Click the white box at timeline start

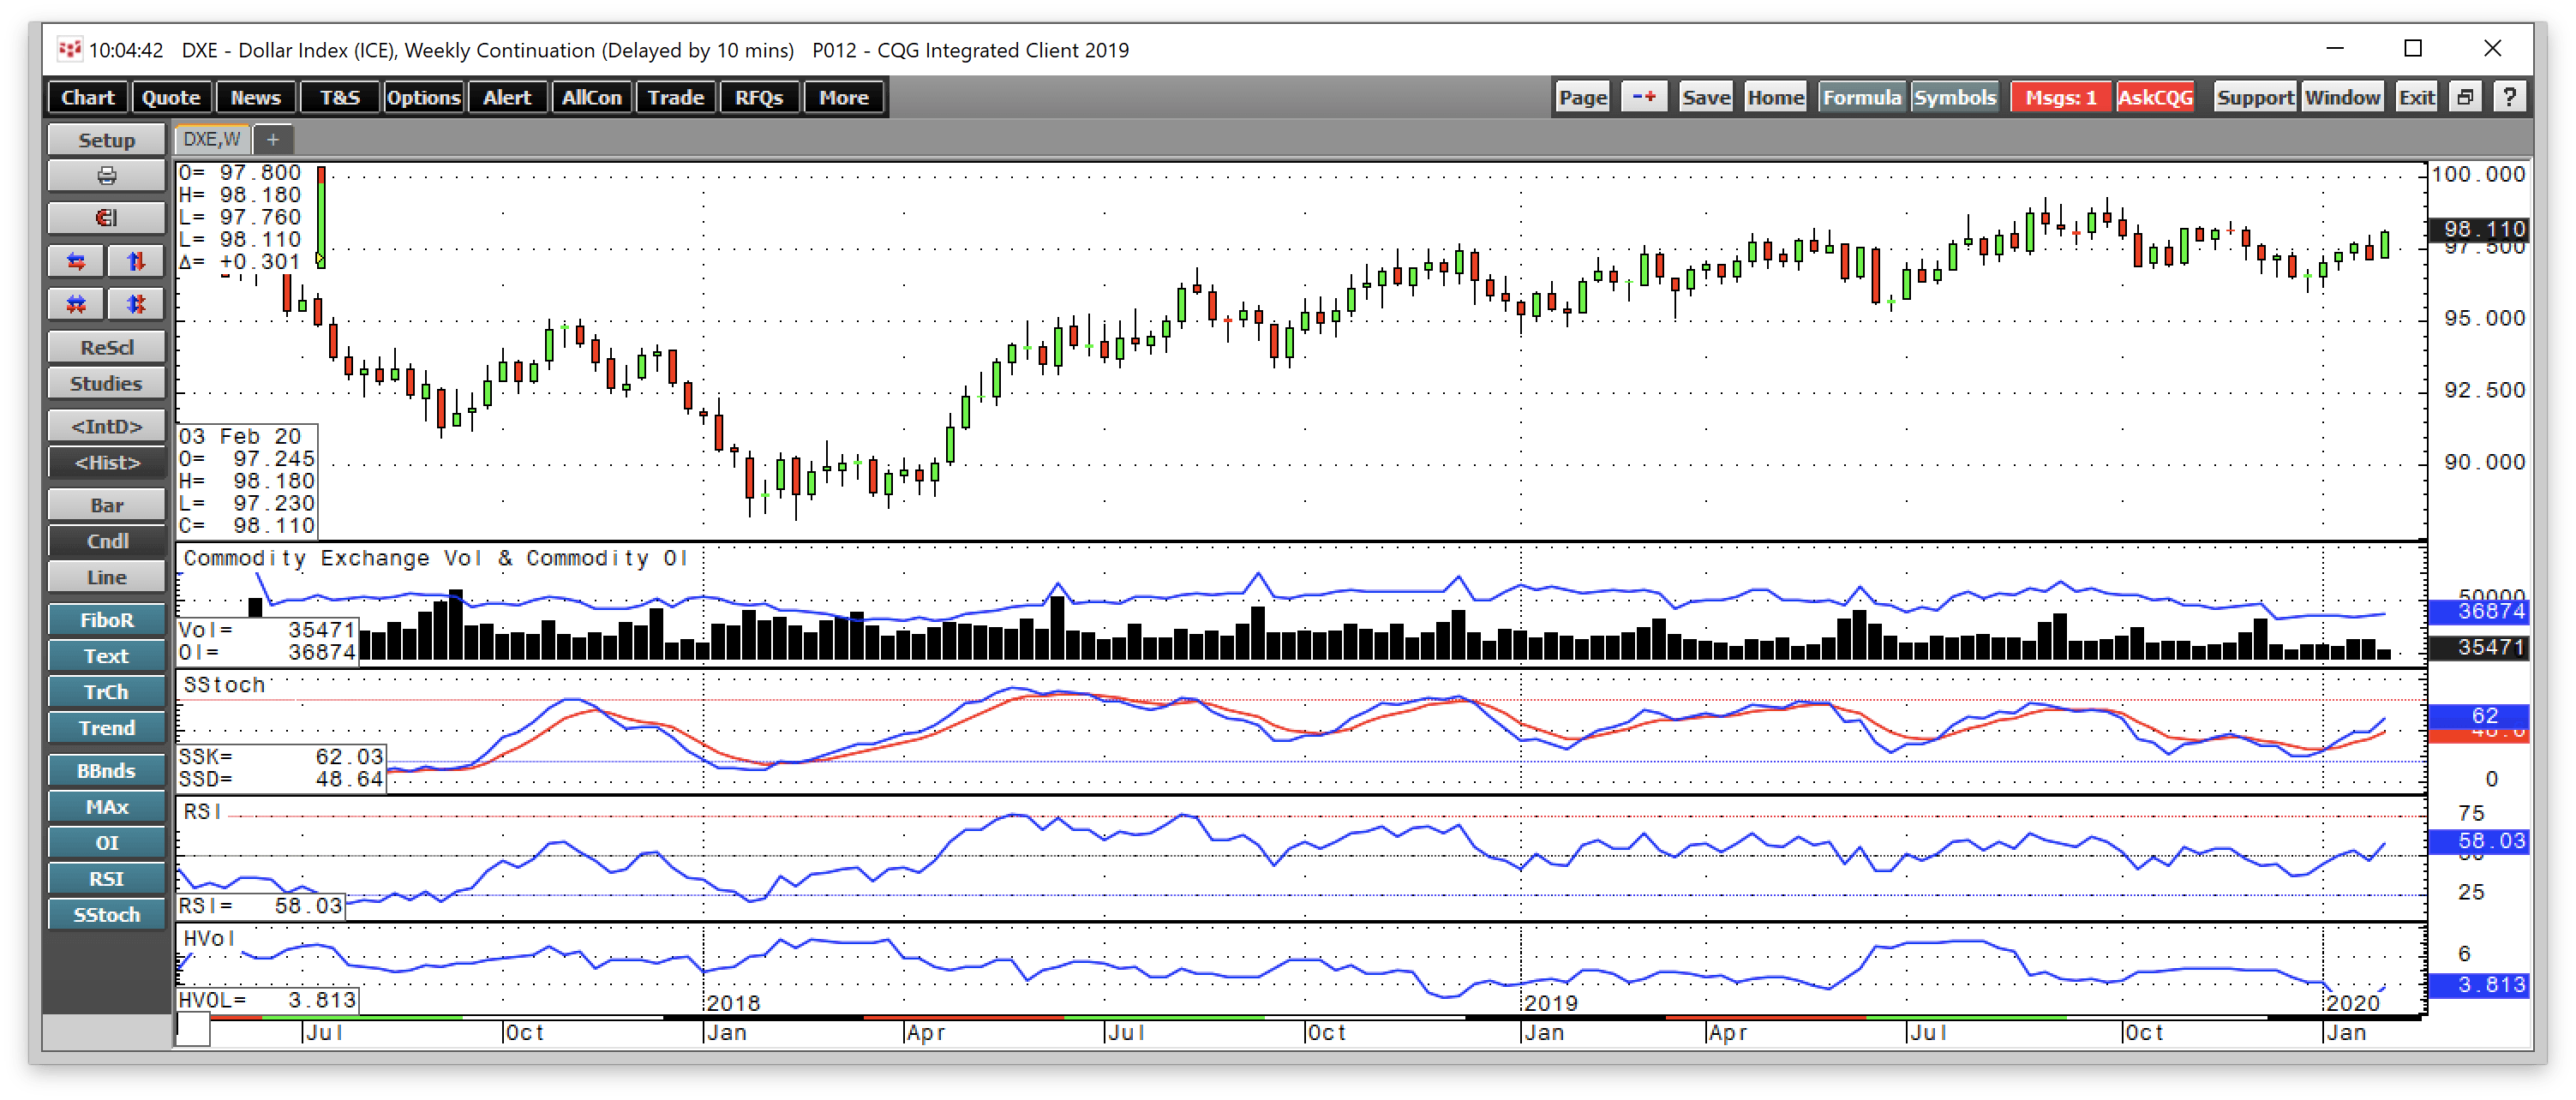(x=193, y=1030)
